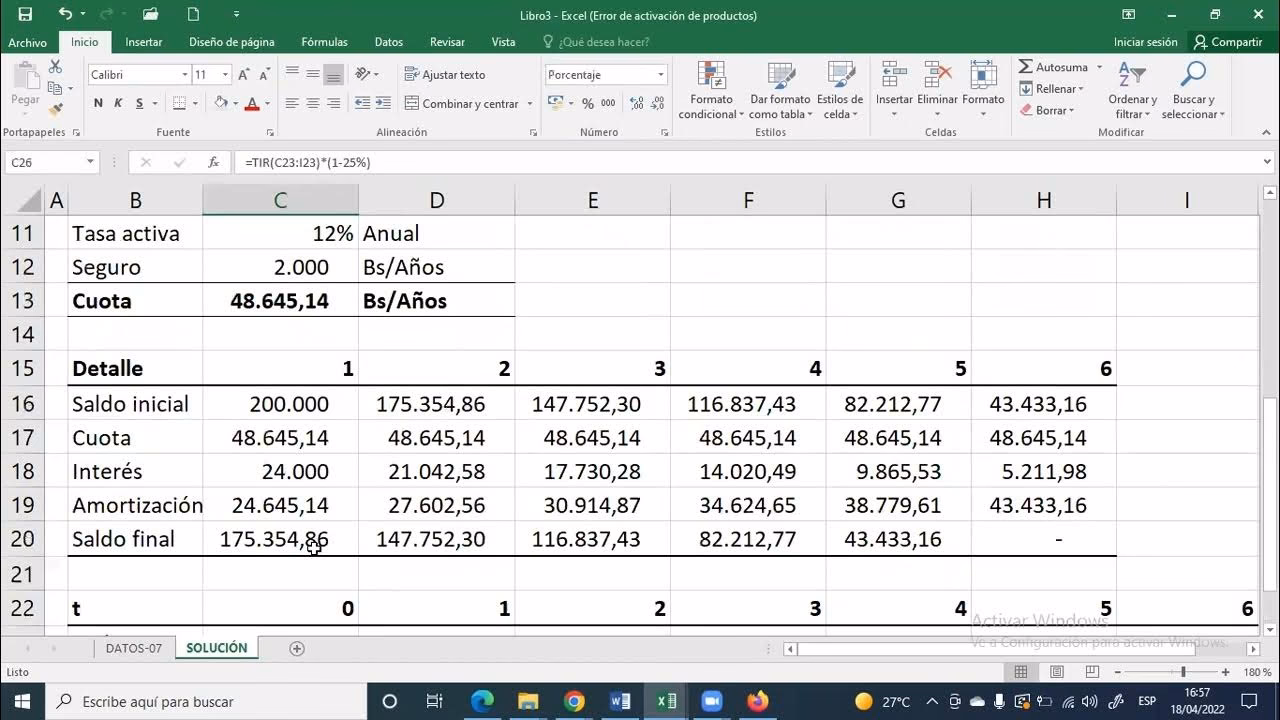This screenshot has width=1280, height=720.
Task: Click the Autosuma sigma icon
Action: tap(1026, 67)
